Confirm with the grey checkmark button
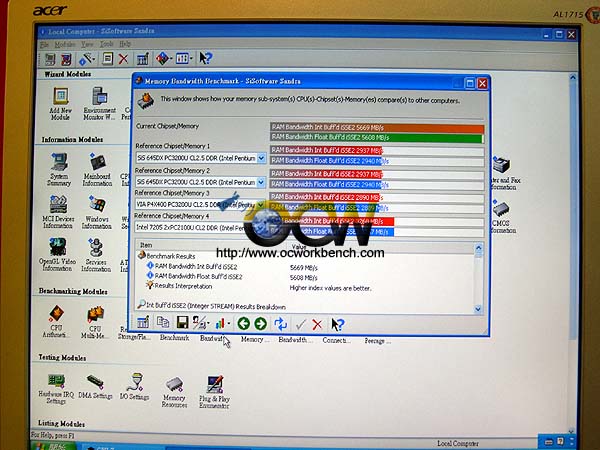The width and height of the screenshot is (600, 450). pyautogui.click(x=300, y=324)
